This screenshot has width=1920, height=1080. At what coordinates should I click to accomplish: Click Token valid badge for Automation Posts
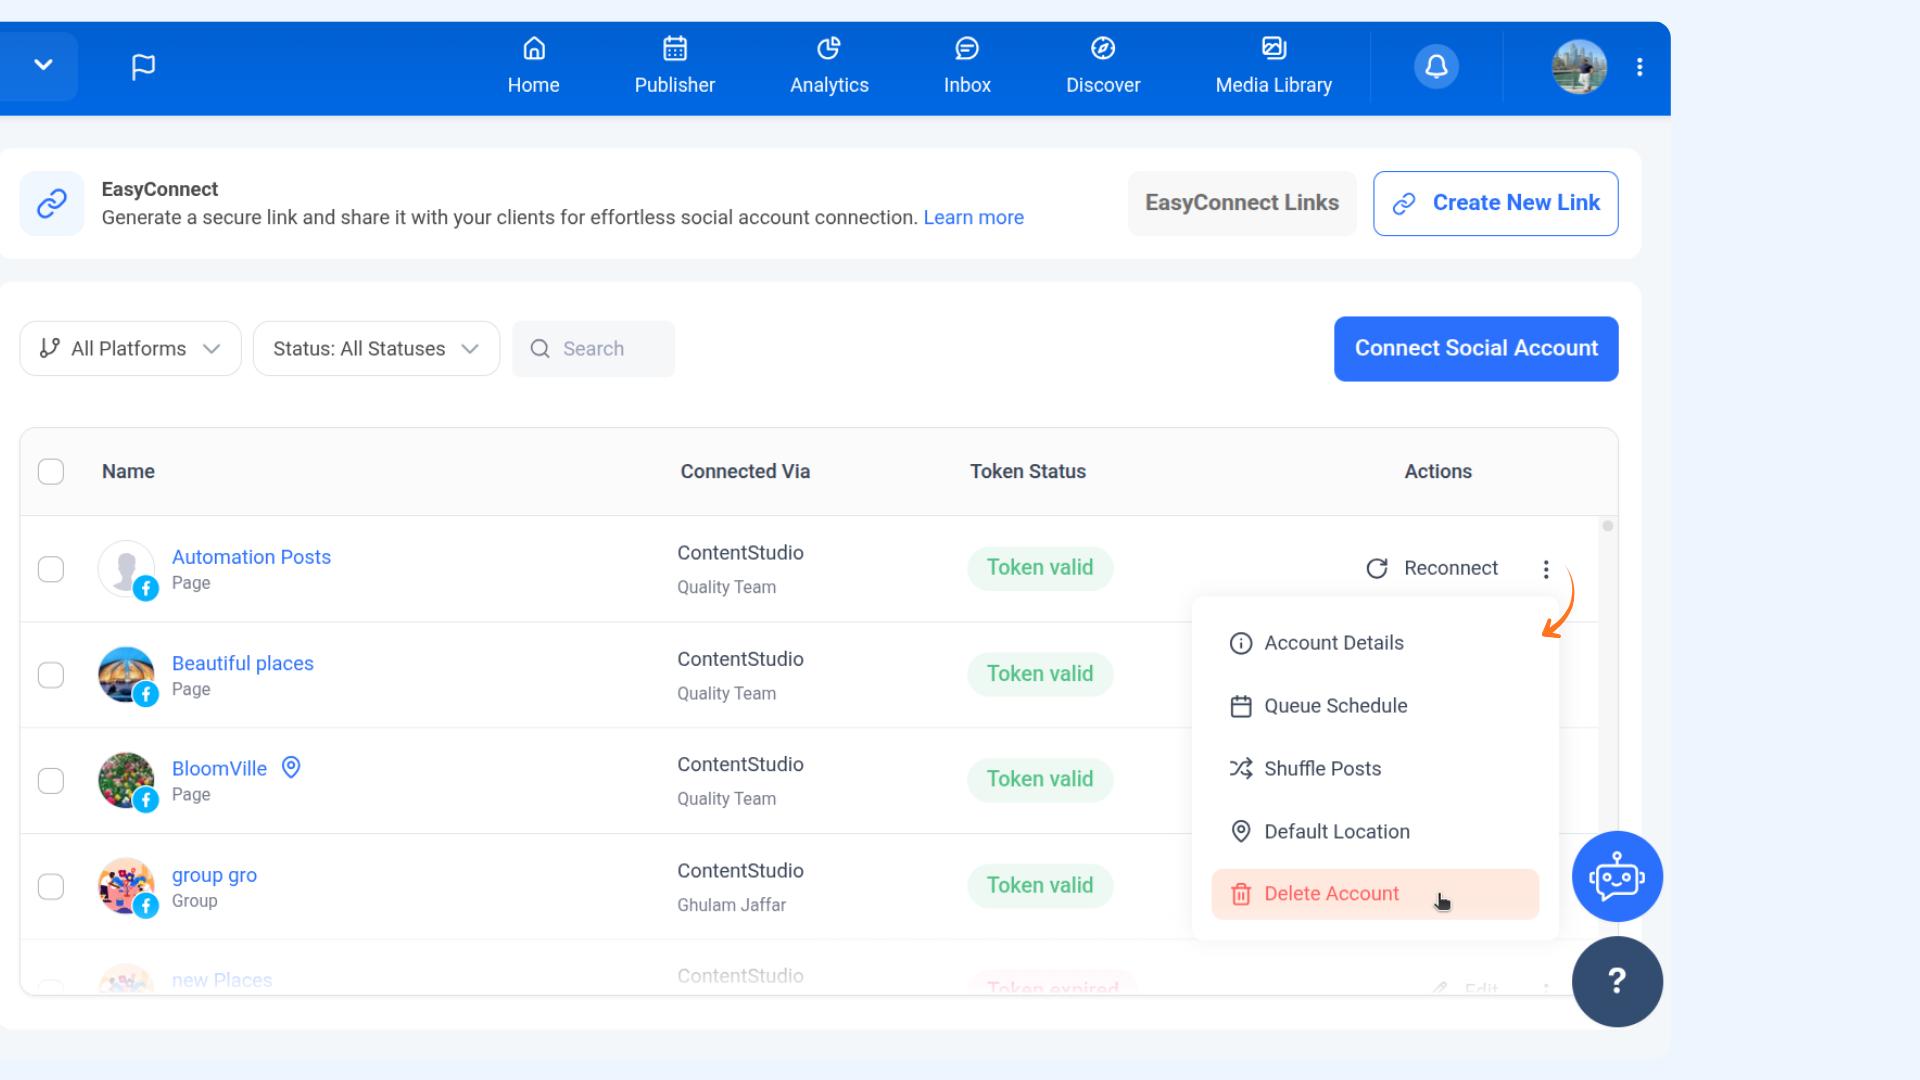coord(1040,568)
